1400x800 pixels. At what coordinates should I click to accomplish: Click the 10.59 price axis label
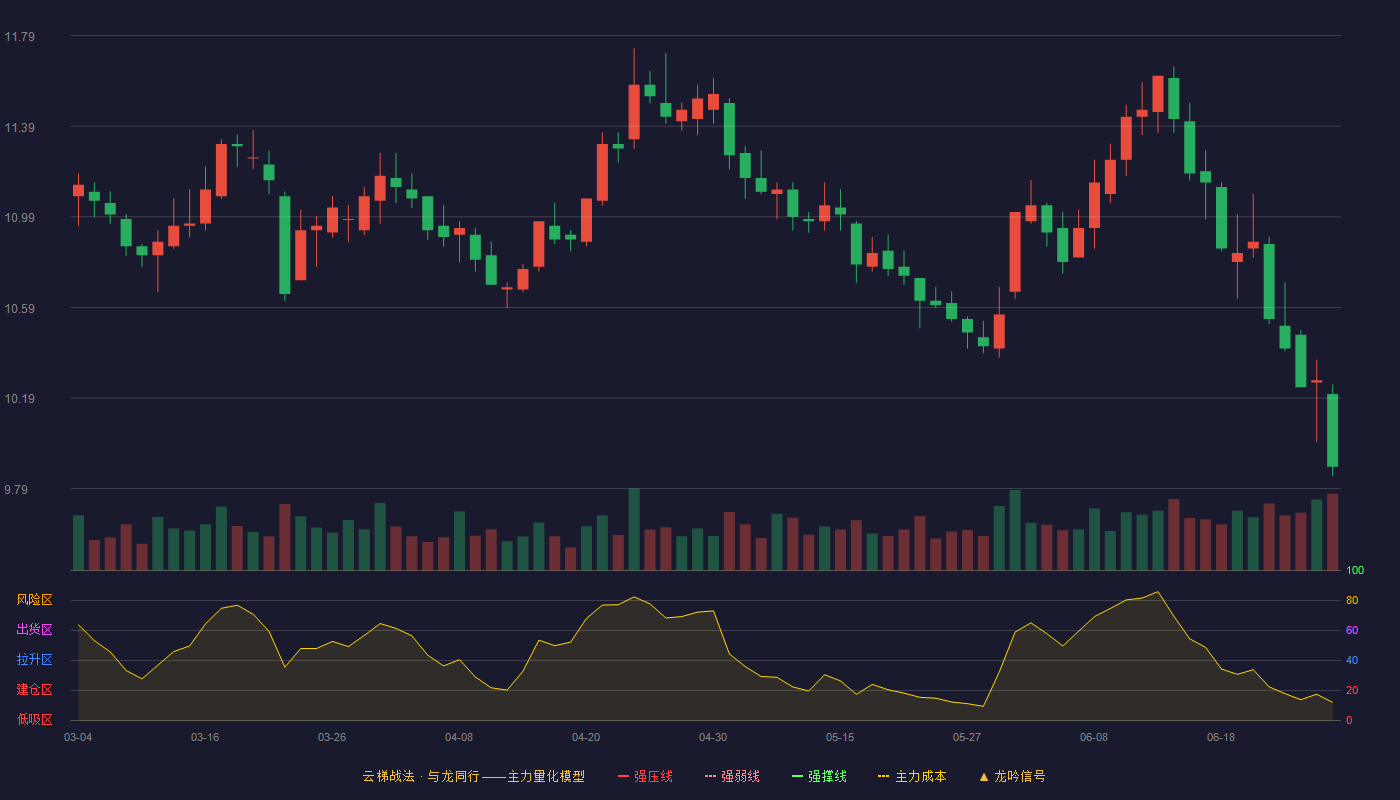click(x=19, y=309)
